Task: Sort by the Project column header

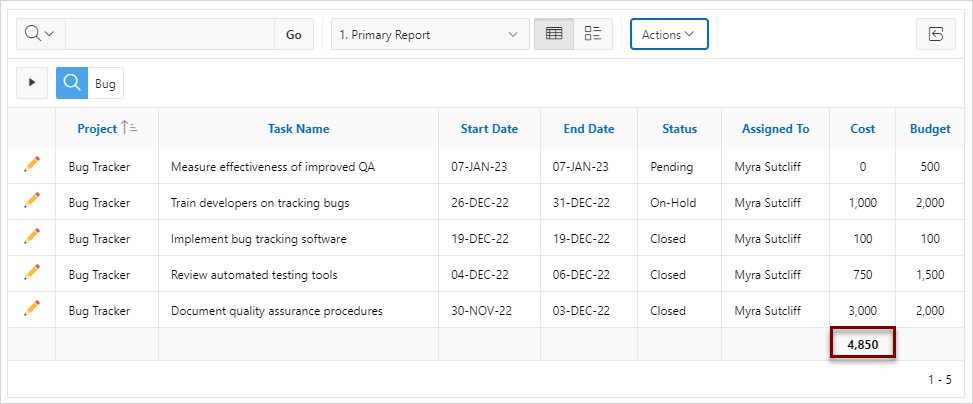Action: point(97,128)
